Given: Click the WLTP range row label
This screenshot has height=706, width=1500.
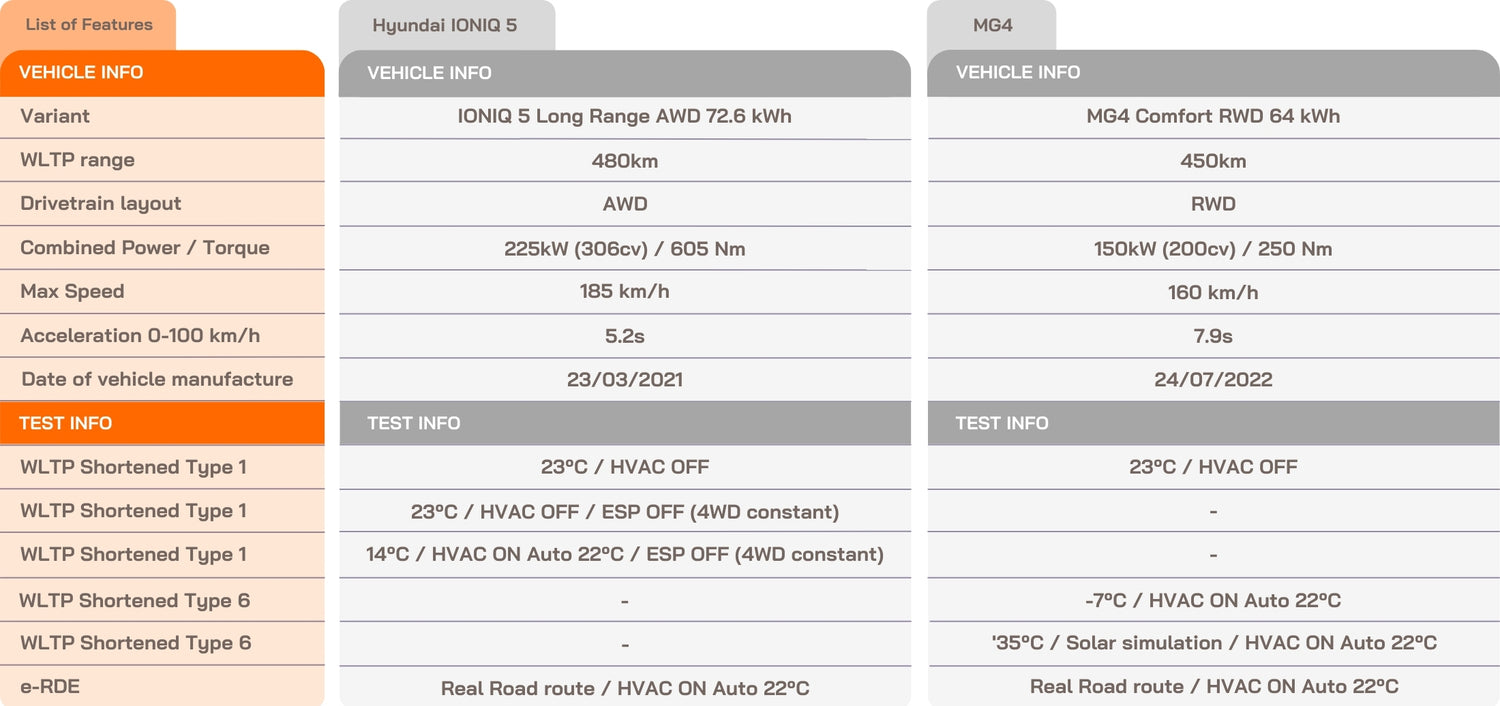Looking at the screenshot, I should tap(77, 160).
